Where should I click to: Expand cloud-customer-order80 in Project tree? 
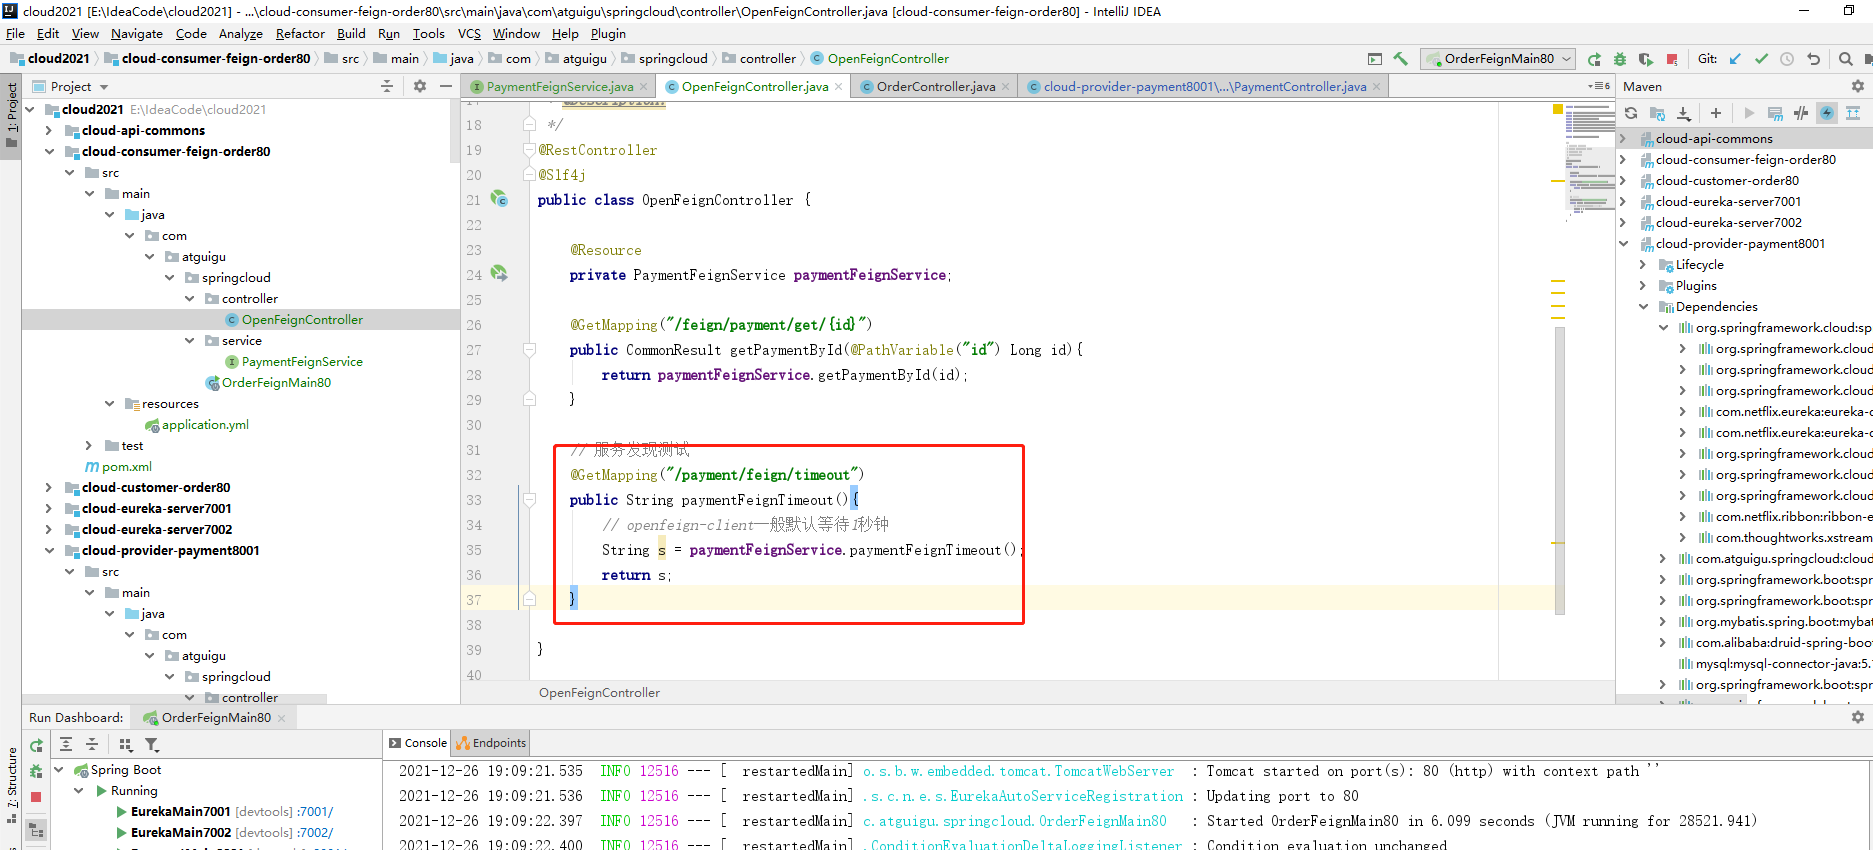48,488
